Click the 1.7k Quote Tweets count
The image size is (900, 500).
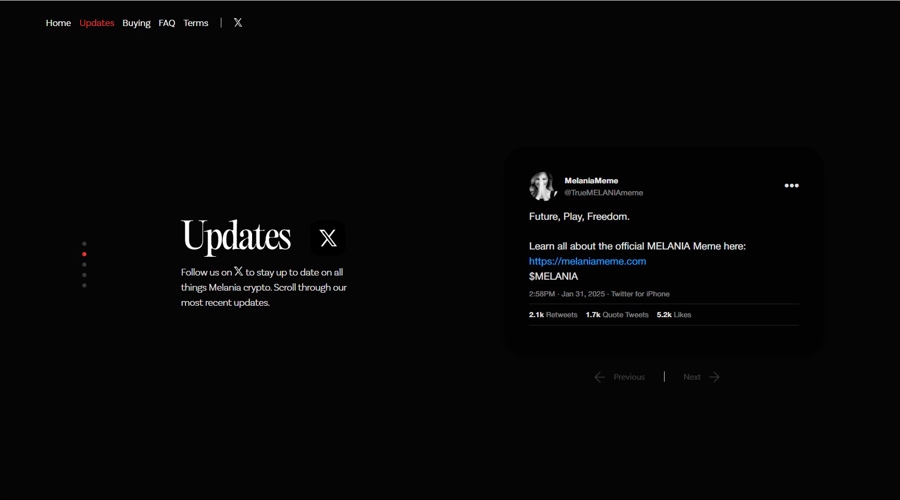point(617,315)
